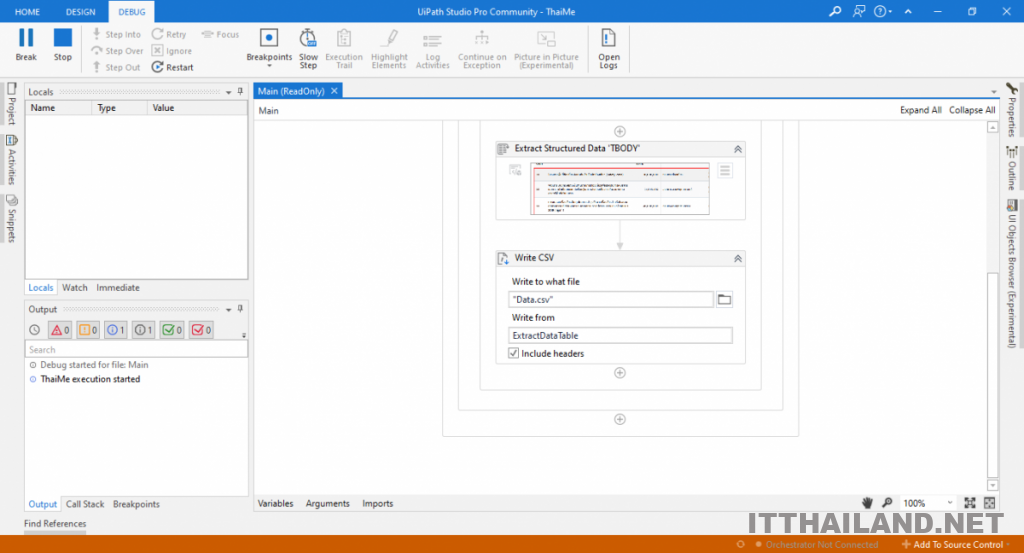Viewport: 1024px width, 553px height.
Task: Toggle trace messages filter in Output
Action: click(143, 330)
